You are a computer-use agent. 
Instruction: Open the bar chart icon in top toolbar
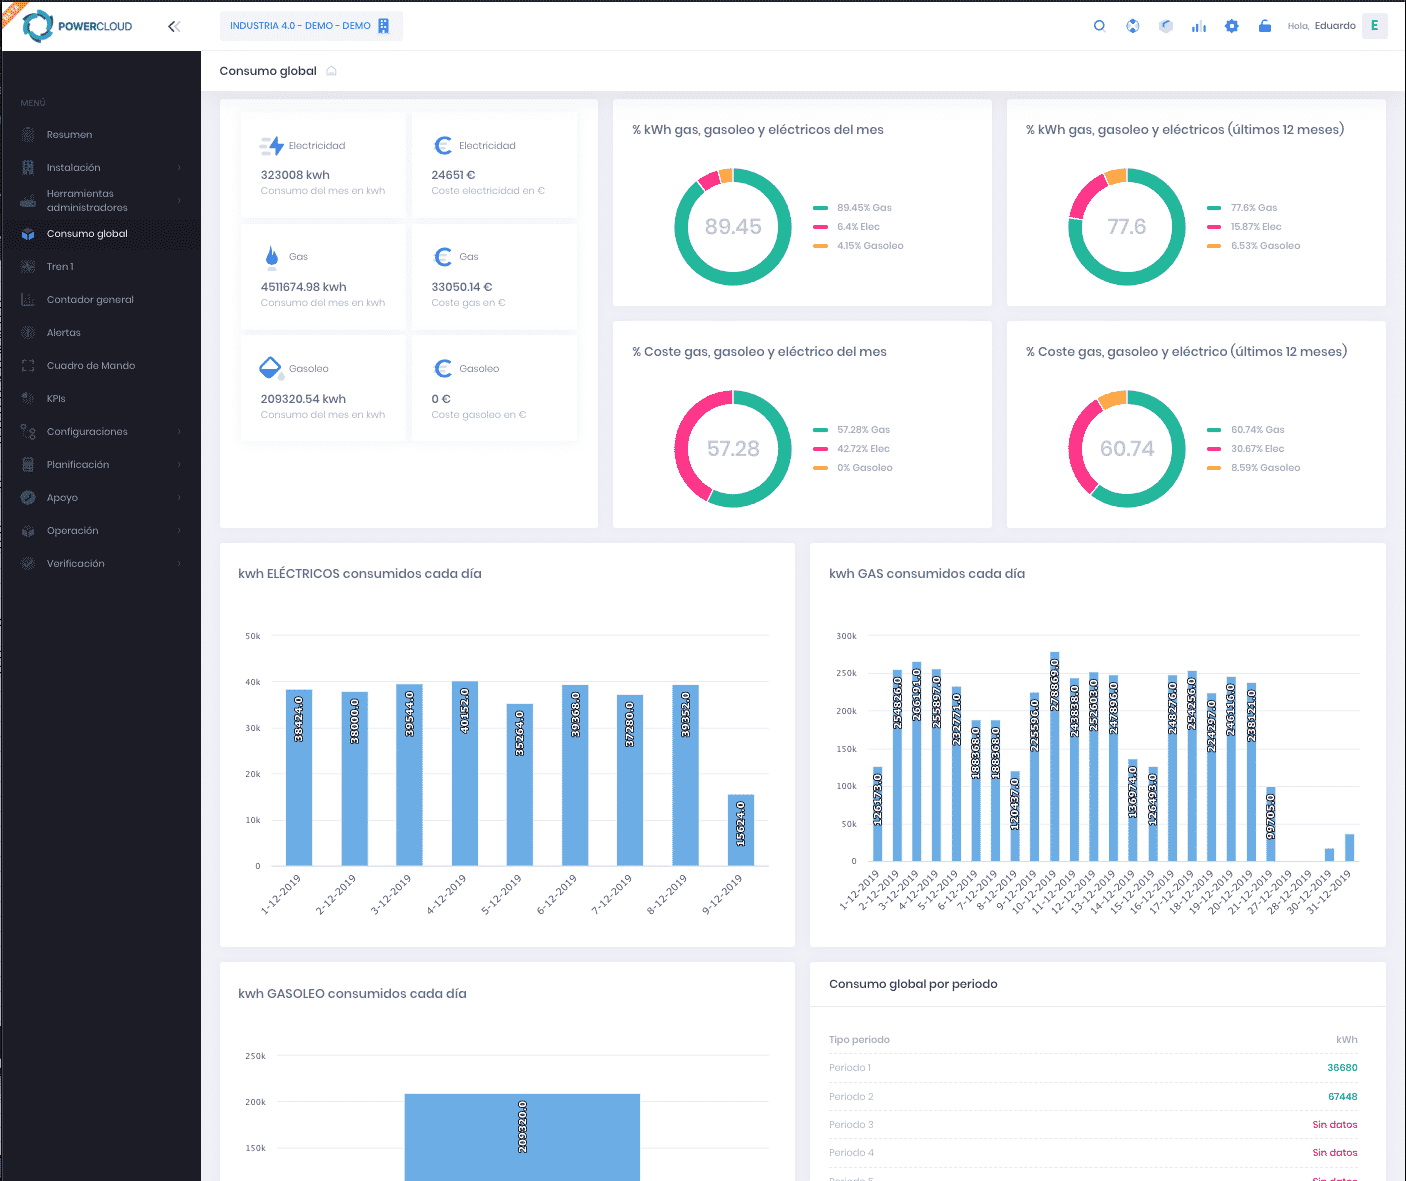click(1198, 26)
